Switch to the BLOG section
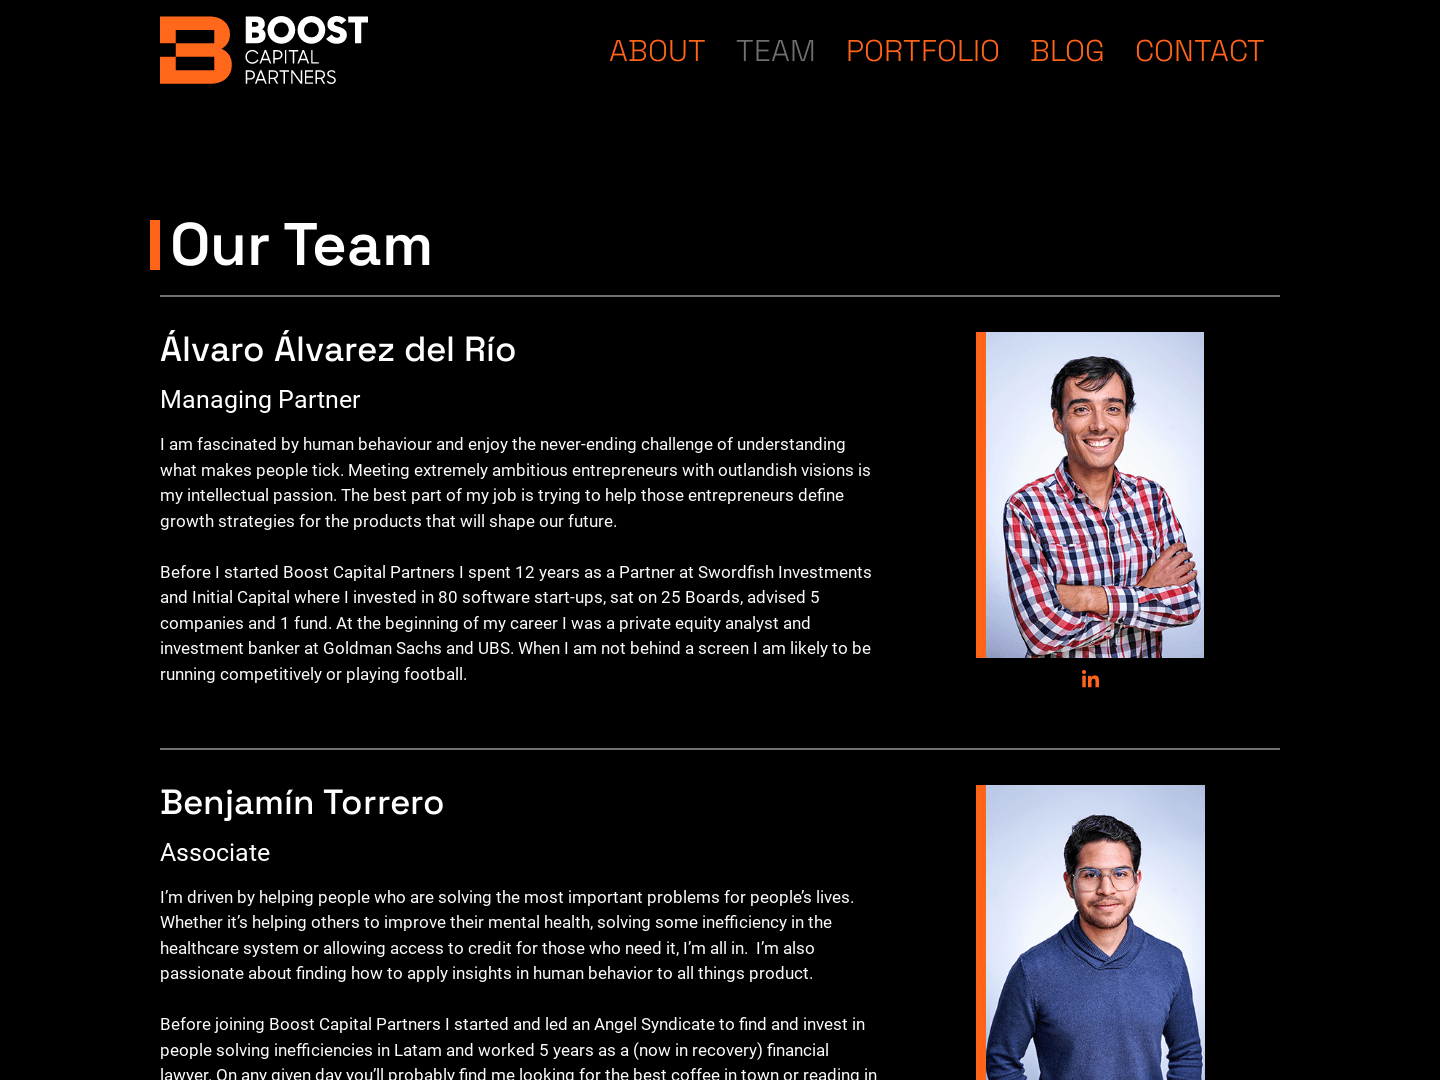1440x1080 pixels. [x=1067, y=50]
